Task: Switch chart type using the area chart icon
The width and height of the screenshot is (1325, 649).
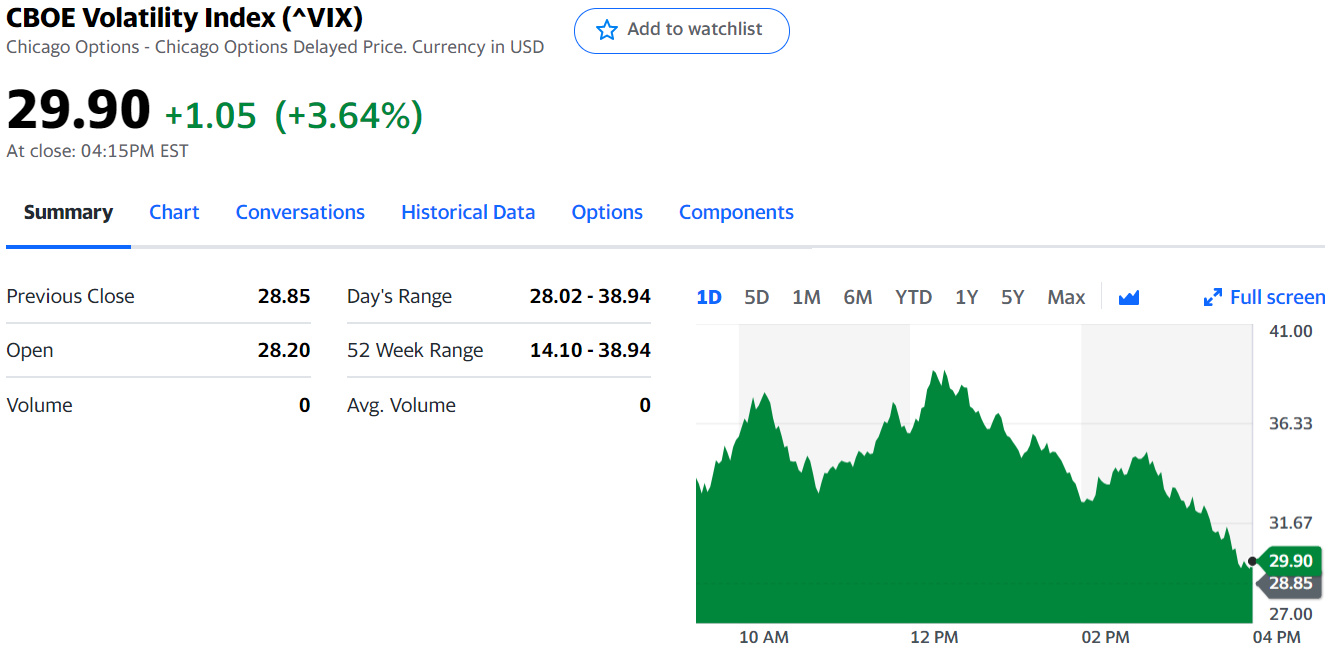Action: (1129, 297)
